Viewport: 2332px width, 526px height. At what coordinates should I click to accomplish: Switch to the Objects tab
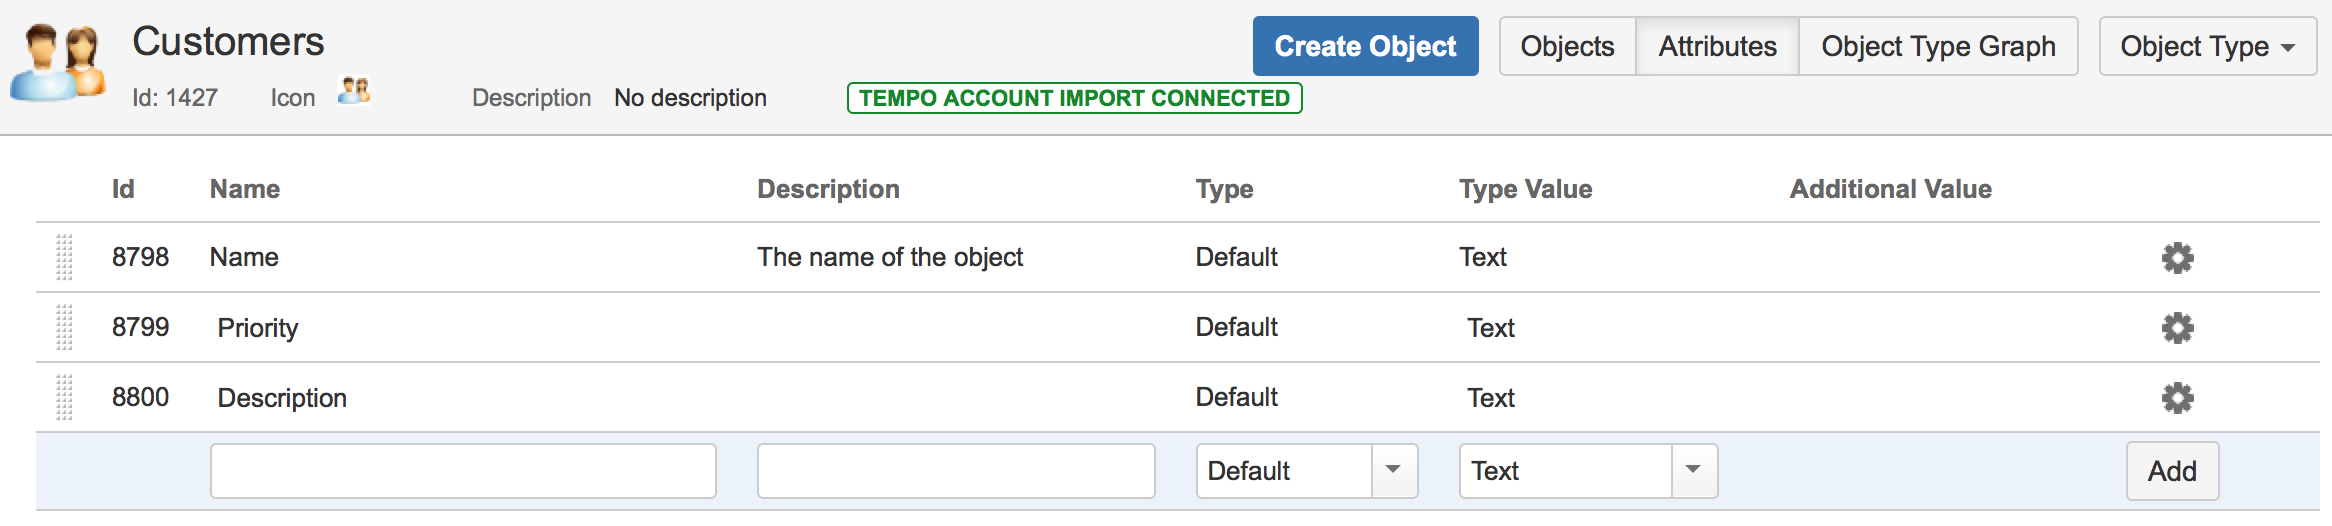click(x=1567, y=47)
